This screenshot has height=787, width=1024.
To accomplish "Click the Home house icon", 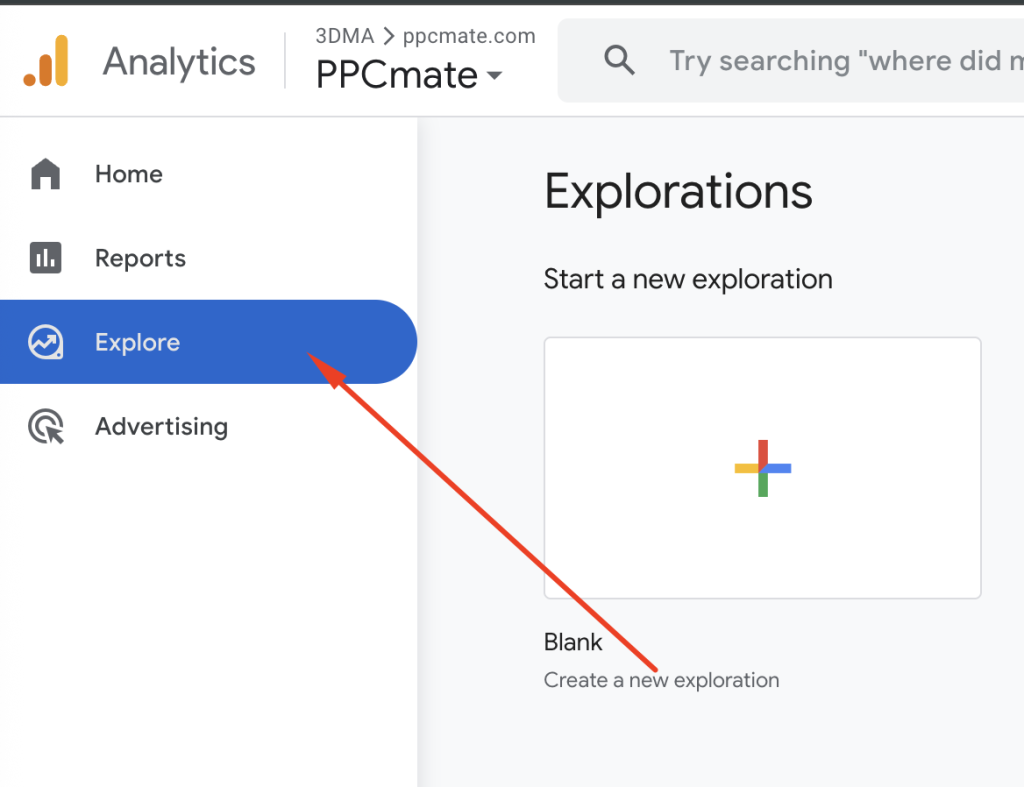I will (46, 174).
